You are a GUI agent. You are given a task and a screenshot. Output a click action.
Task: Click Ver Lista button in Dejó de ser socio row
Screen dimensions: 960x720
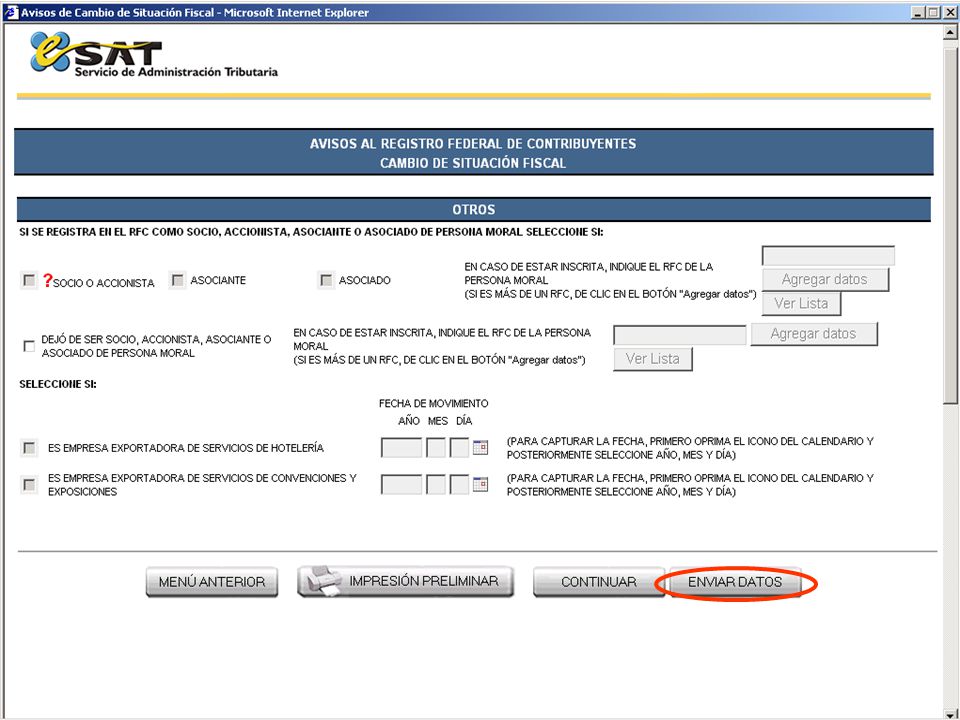[x=653, y=359]
